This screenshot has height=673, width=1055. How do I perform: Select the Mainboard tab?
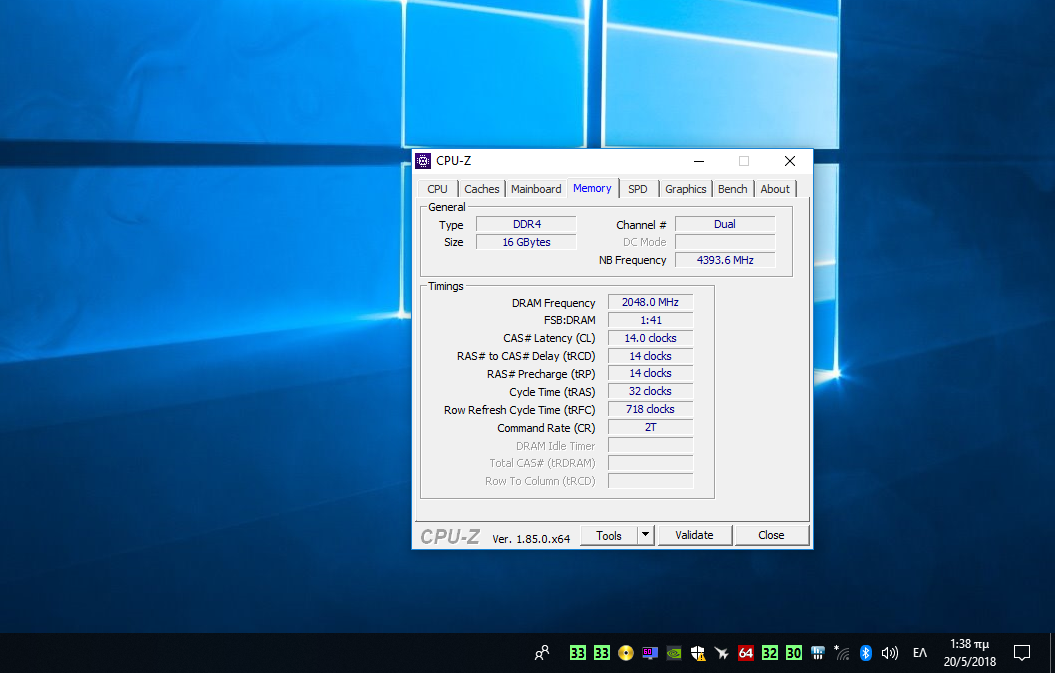pos(536,189)
